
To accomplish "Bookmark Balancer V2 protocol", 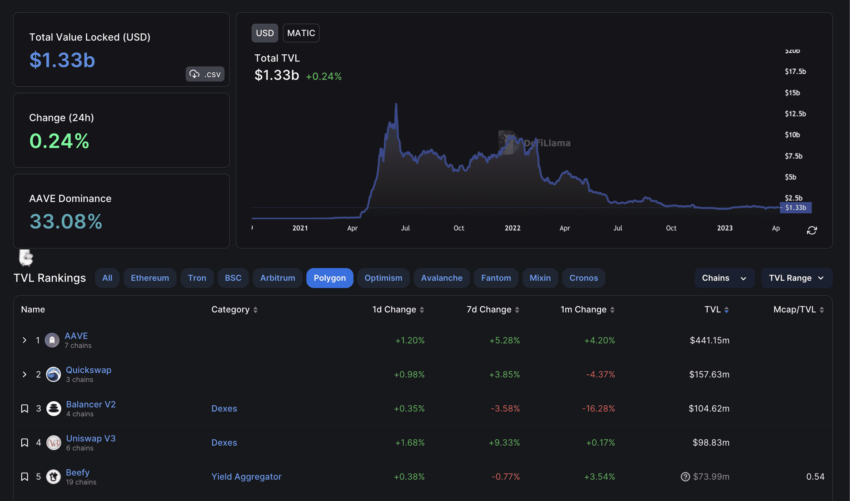I will pyautogui.click(x=24, y=408).
